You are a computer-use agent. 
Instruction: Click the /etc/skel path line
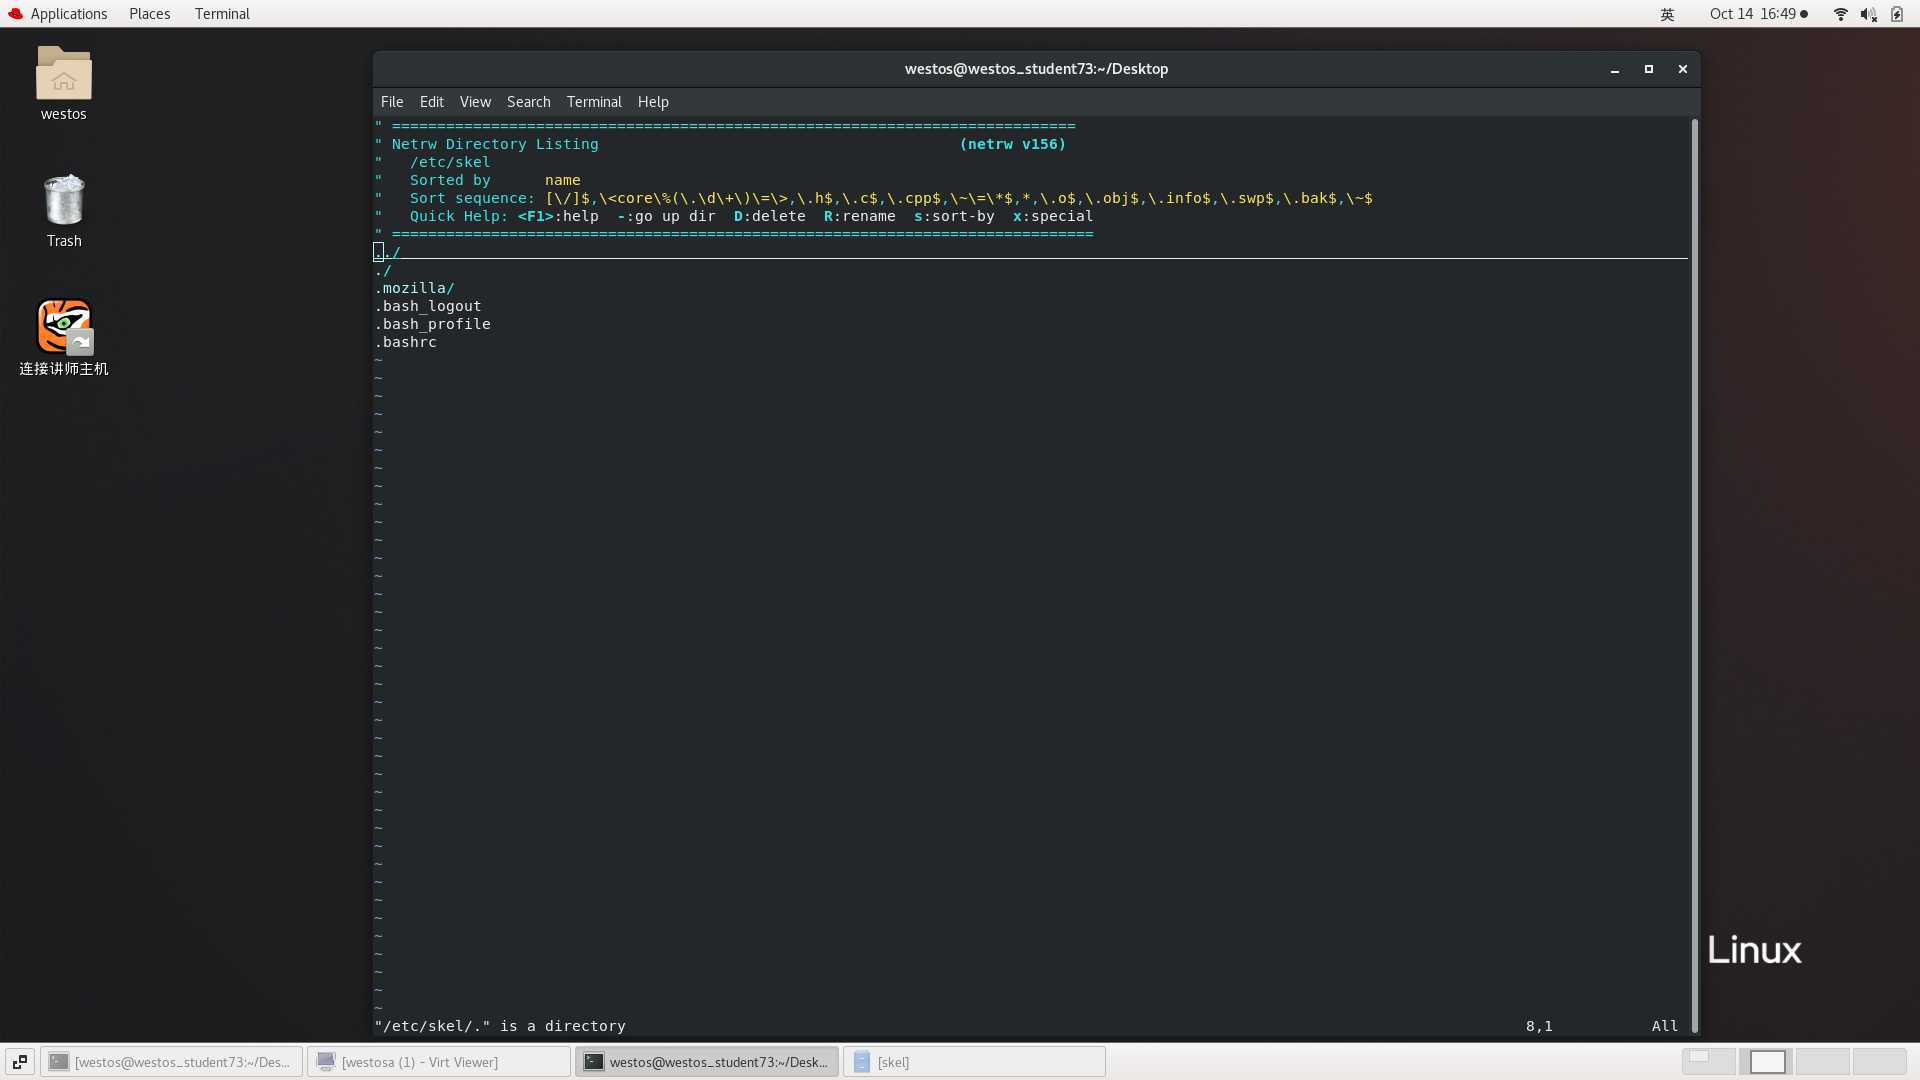[450, 162]
